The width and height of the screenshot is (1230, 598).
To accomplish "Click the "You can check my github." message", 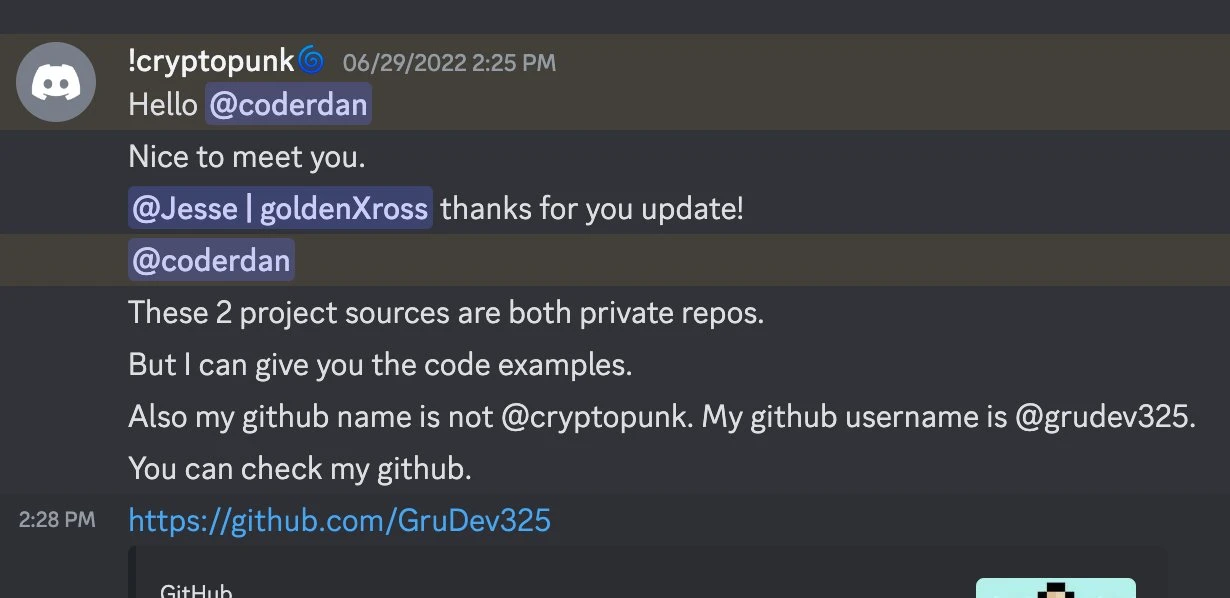I will pos(299,469).
